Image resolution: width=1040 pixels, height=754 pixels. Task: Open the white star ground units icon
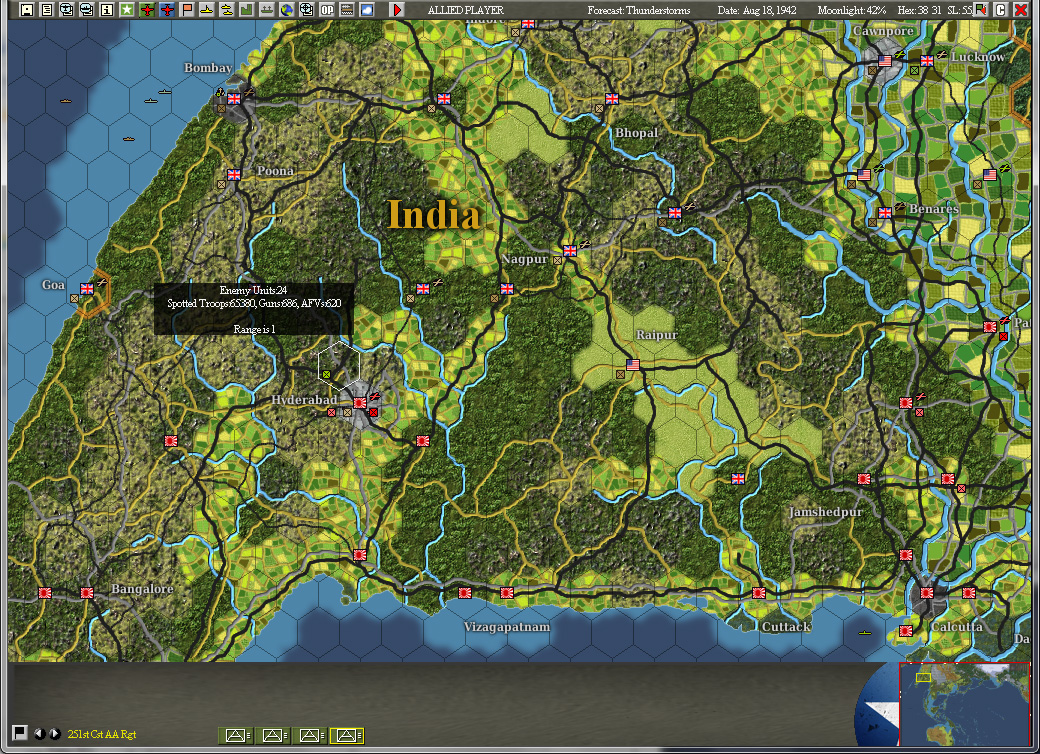click(x=126, y=10)
